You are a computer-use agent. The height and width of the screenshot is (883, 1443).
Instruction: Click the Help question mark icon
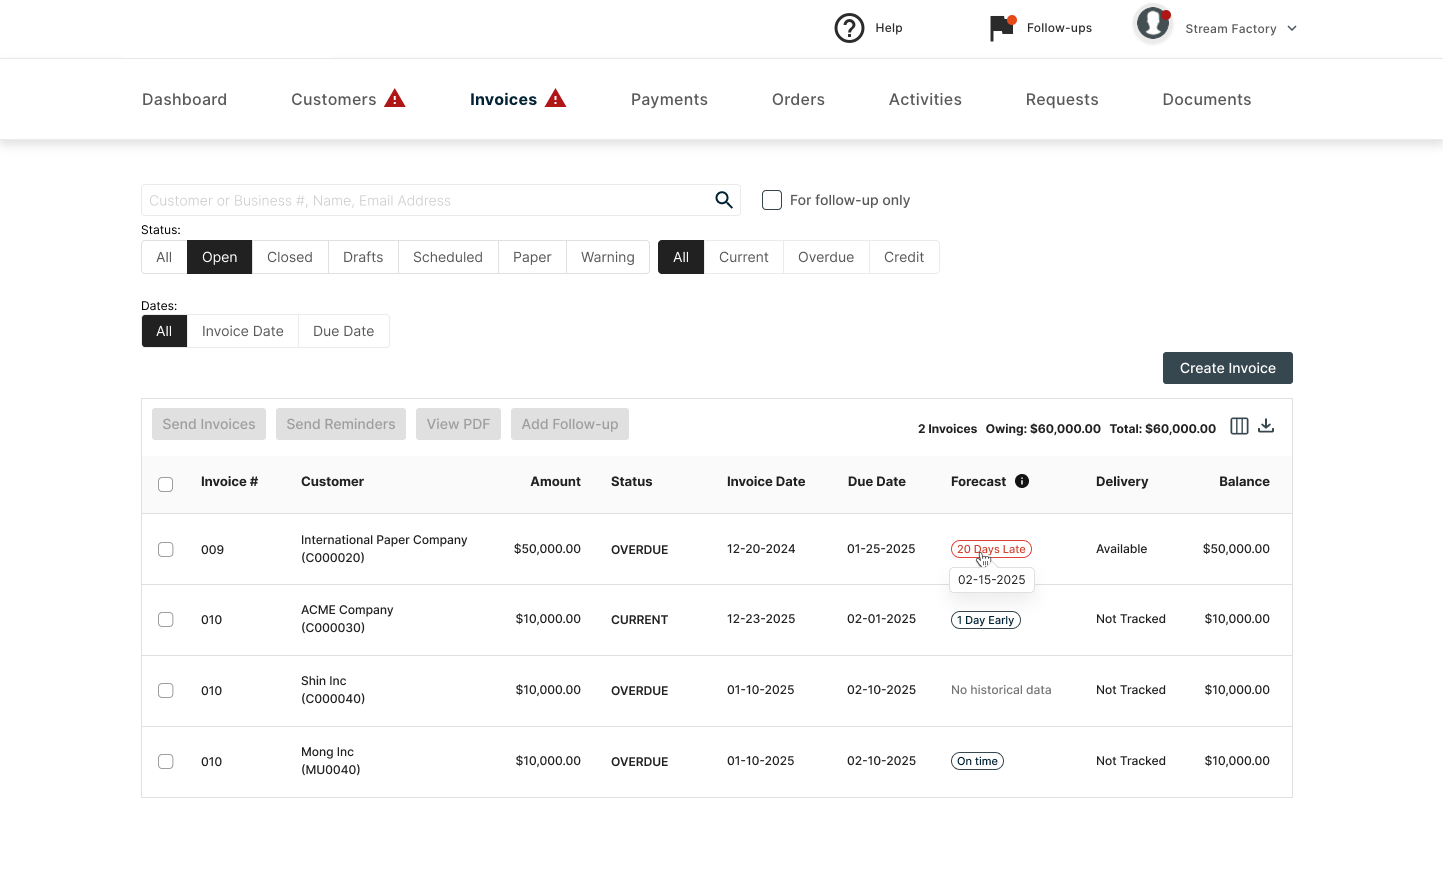(x=849, y=28)
